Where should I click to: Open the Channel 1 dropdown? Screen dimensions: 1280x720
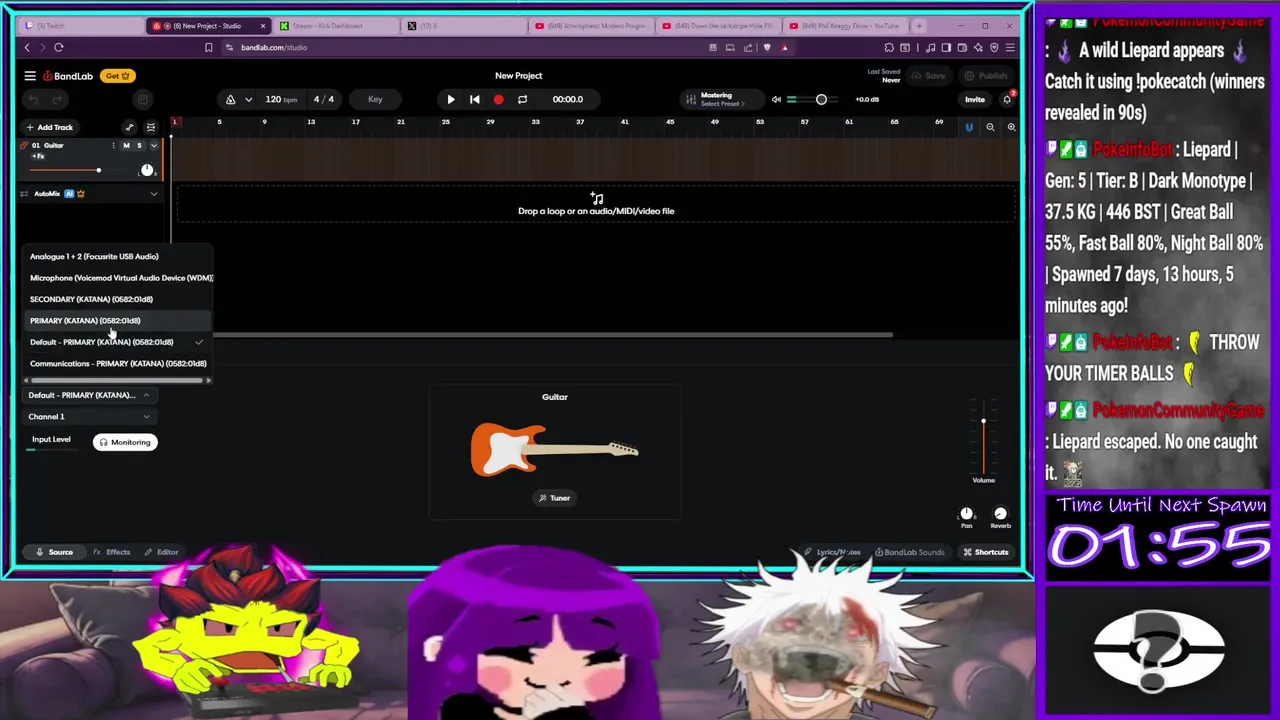(x=88, y=416)
